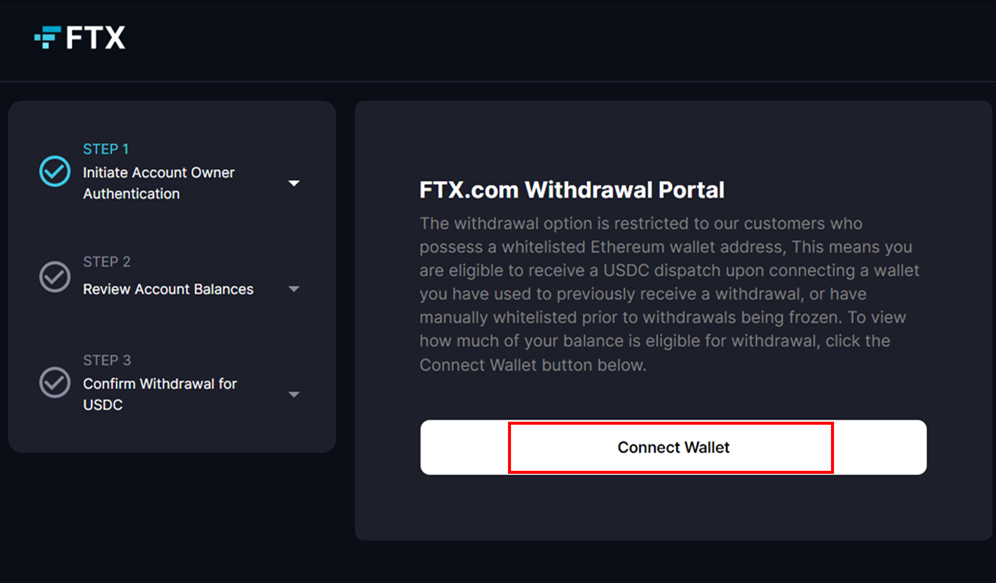Expand the Confirm Withdrawal for USDC arrow

pos(293,394)
